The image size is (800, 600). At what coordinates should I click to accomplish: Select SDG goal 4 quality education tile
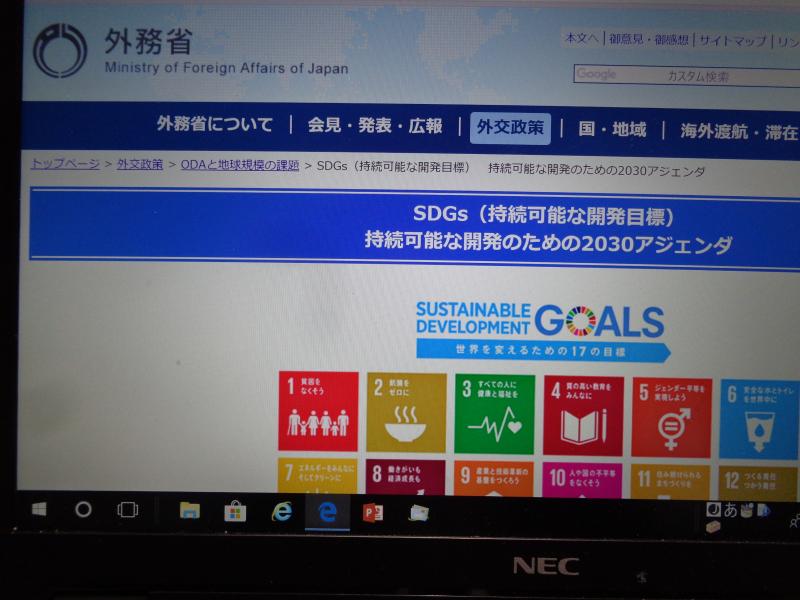click(x=583, y=416)
